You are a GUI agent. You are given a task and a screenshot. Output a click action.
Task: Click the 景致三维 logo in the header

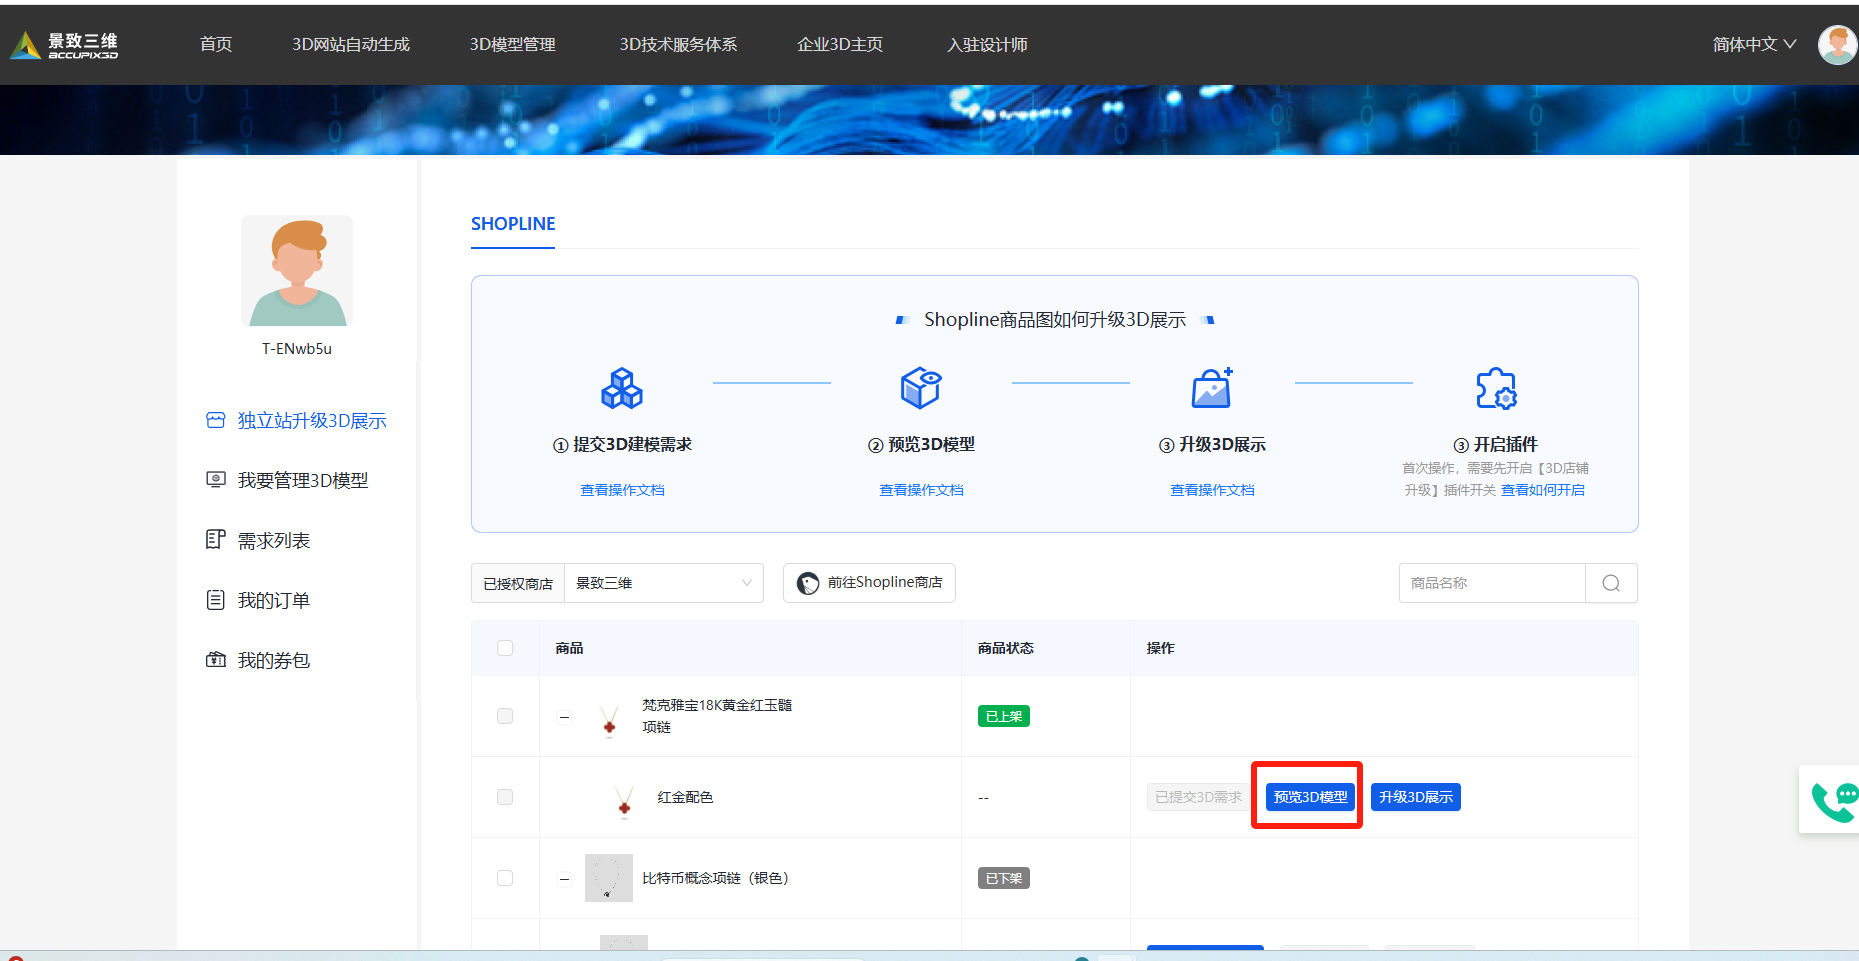tap(64, 45)
